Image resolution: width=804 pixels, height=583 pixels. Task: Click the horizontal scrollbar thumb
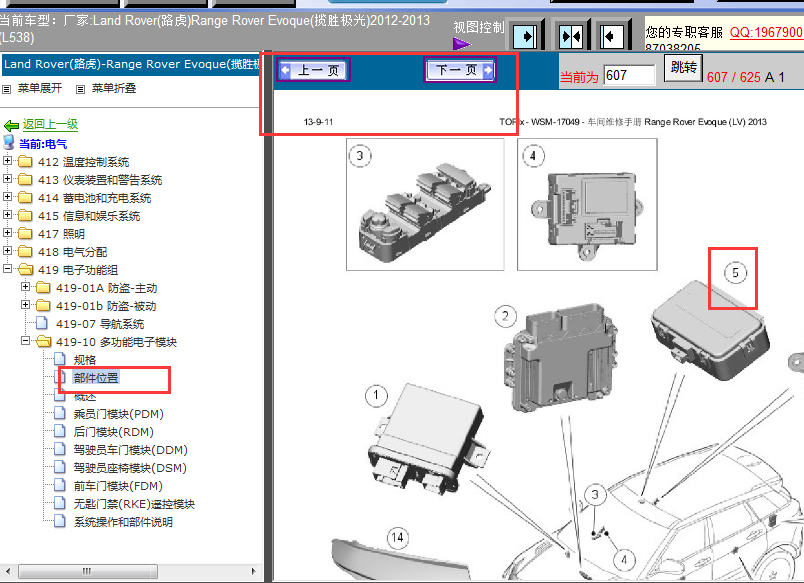point(88,571)
